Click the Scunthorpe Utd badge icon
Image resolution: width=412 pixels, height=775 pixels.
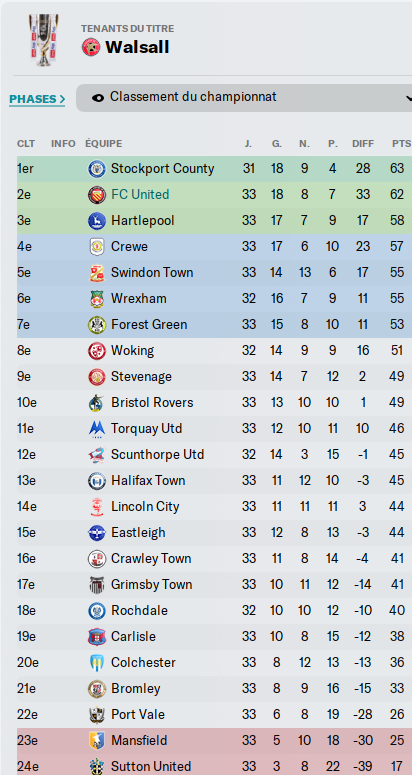point(97,455)
